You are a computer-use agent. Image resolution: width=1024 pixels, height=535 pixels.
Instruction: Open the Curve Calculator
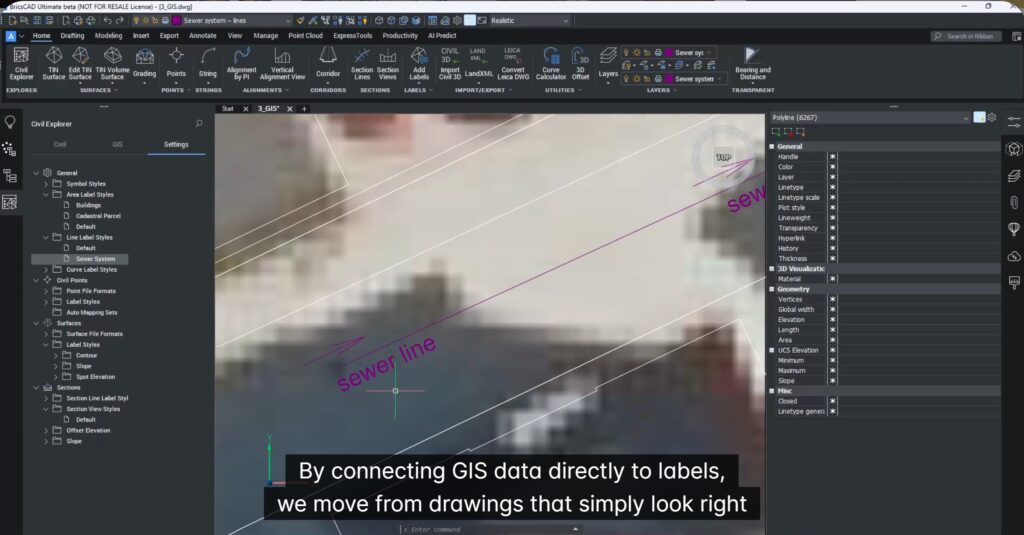(551, 63)
